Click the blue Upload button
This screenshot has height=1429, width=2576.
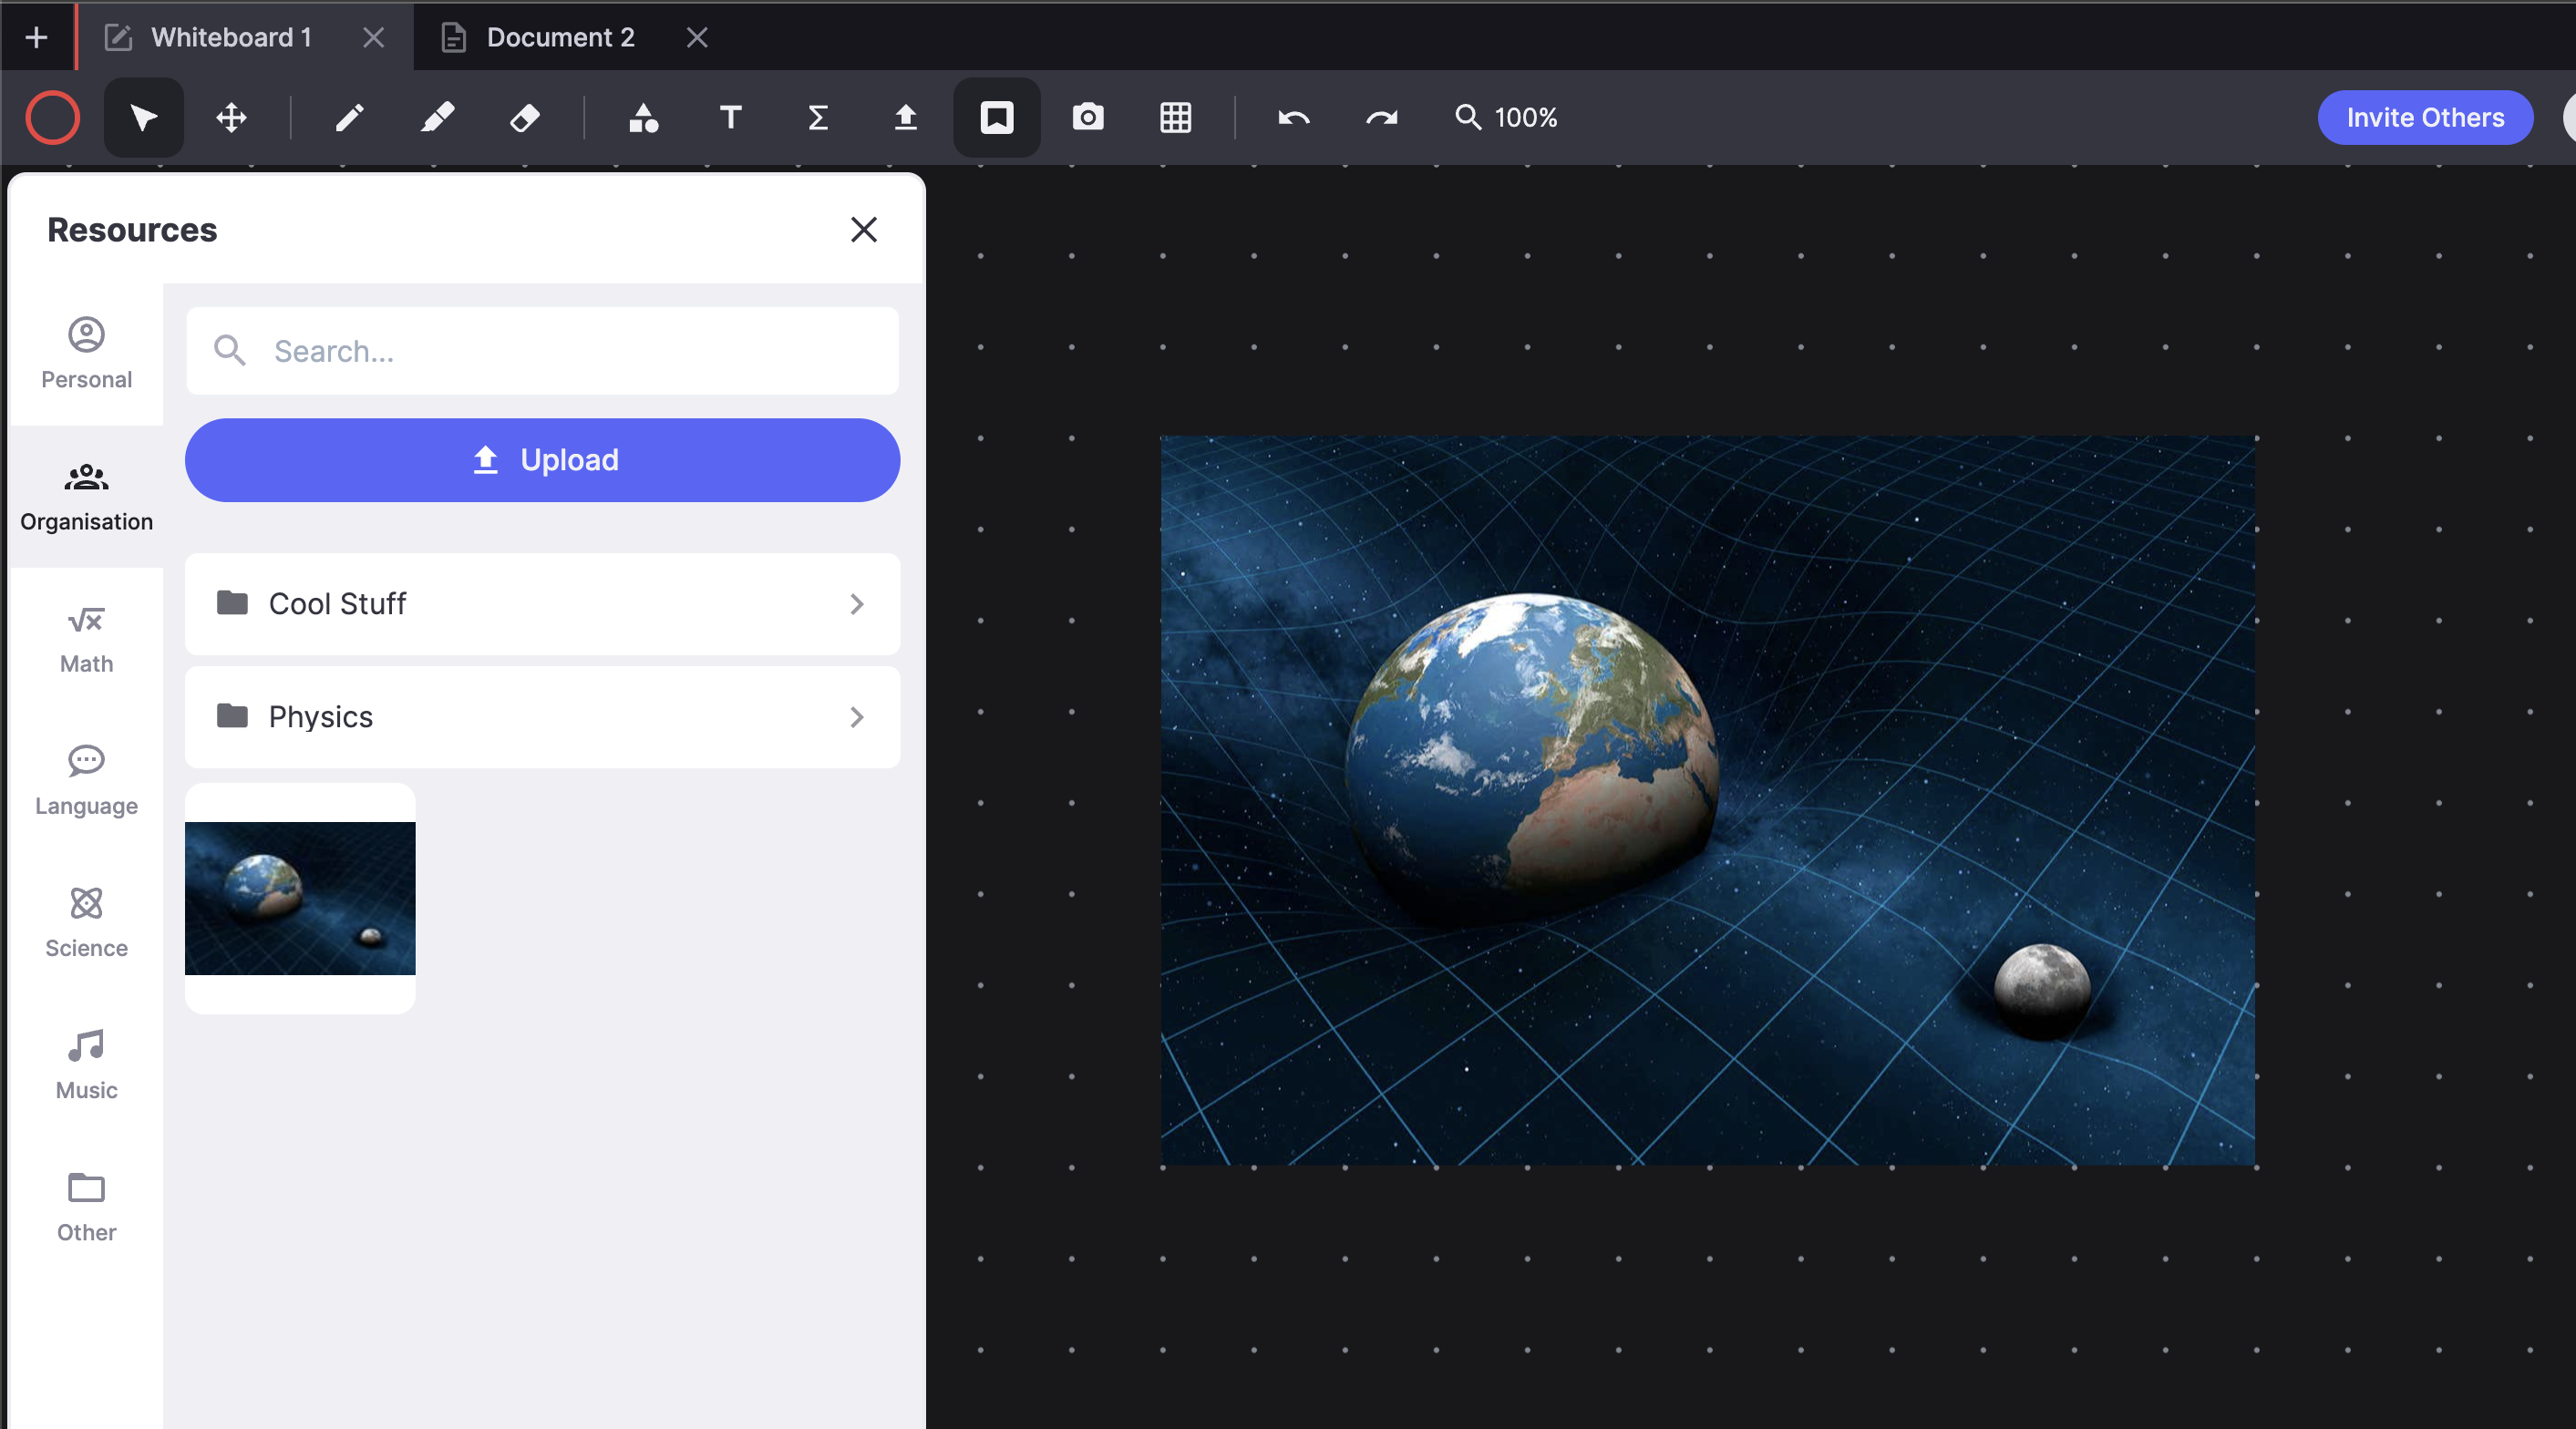click(542, 460)
